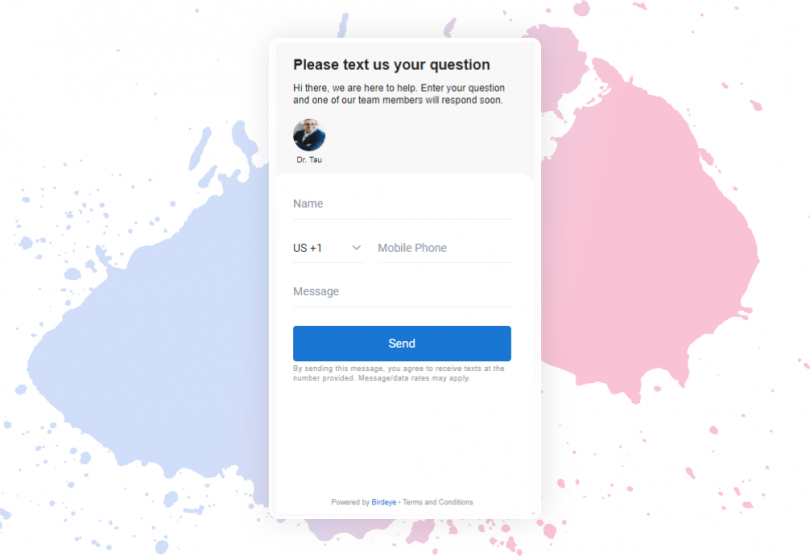Select the Message text field
The image size is (810, 556).
(402, 292)
